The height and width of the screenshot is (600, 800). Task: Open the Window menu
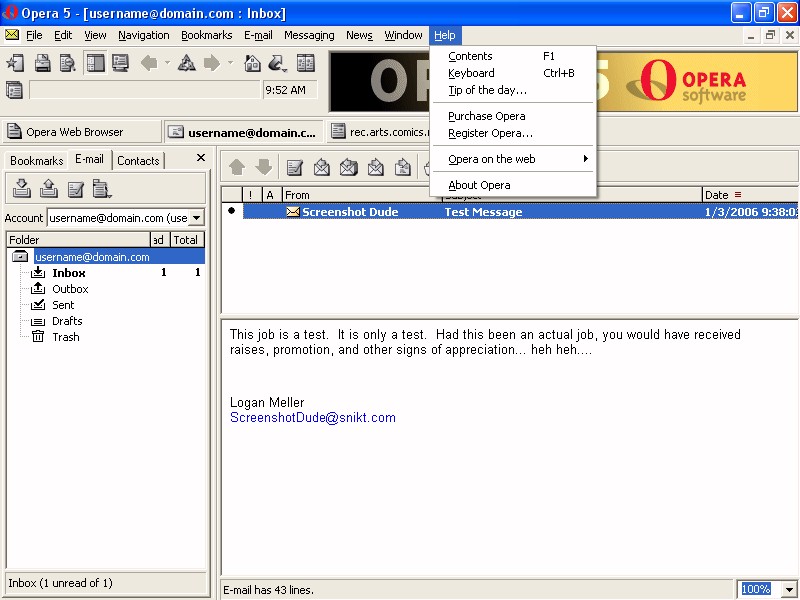click(403, 35)
